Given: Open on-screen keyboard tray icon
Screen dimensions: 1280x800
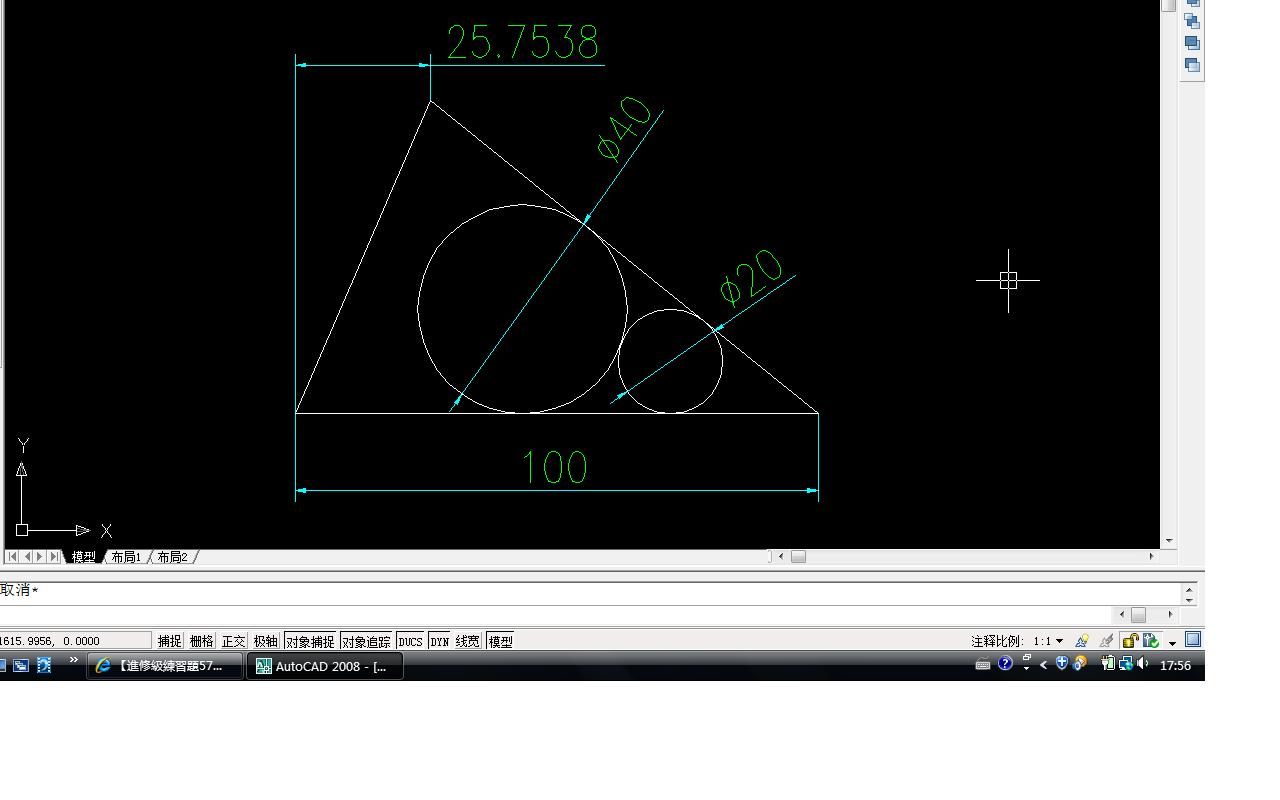Looking at the screenshot, I should [983, 665].
